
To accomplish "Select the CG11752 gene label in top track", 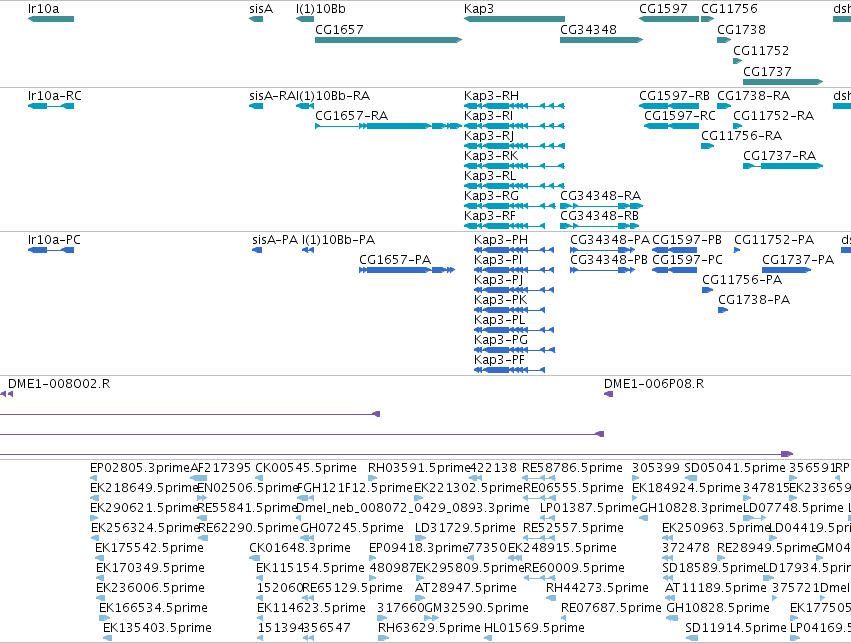I will click(x=761, y=50).
